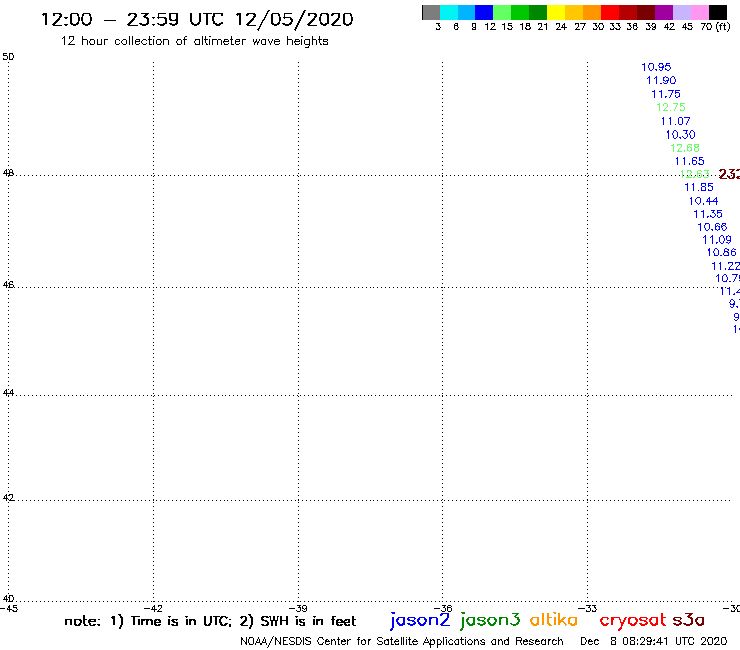The image size is (740, 650).
Task: Click the orange 'altika' satellite legend label
Action: point(554,620)
